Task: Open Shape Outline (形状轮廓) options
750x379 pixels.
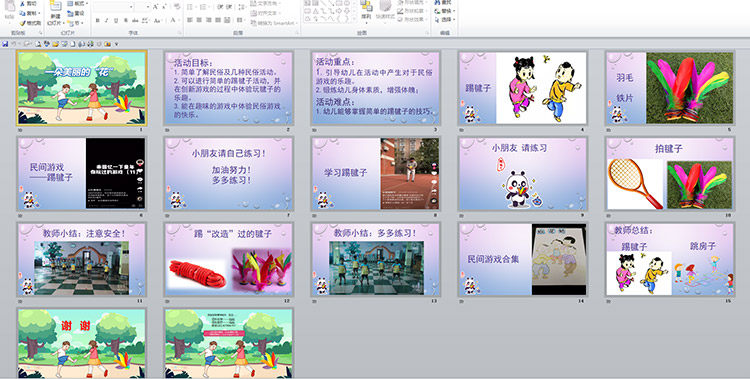Action: pos(413,11)
